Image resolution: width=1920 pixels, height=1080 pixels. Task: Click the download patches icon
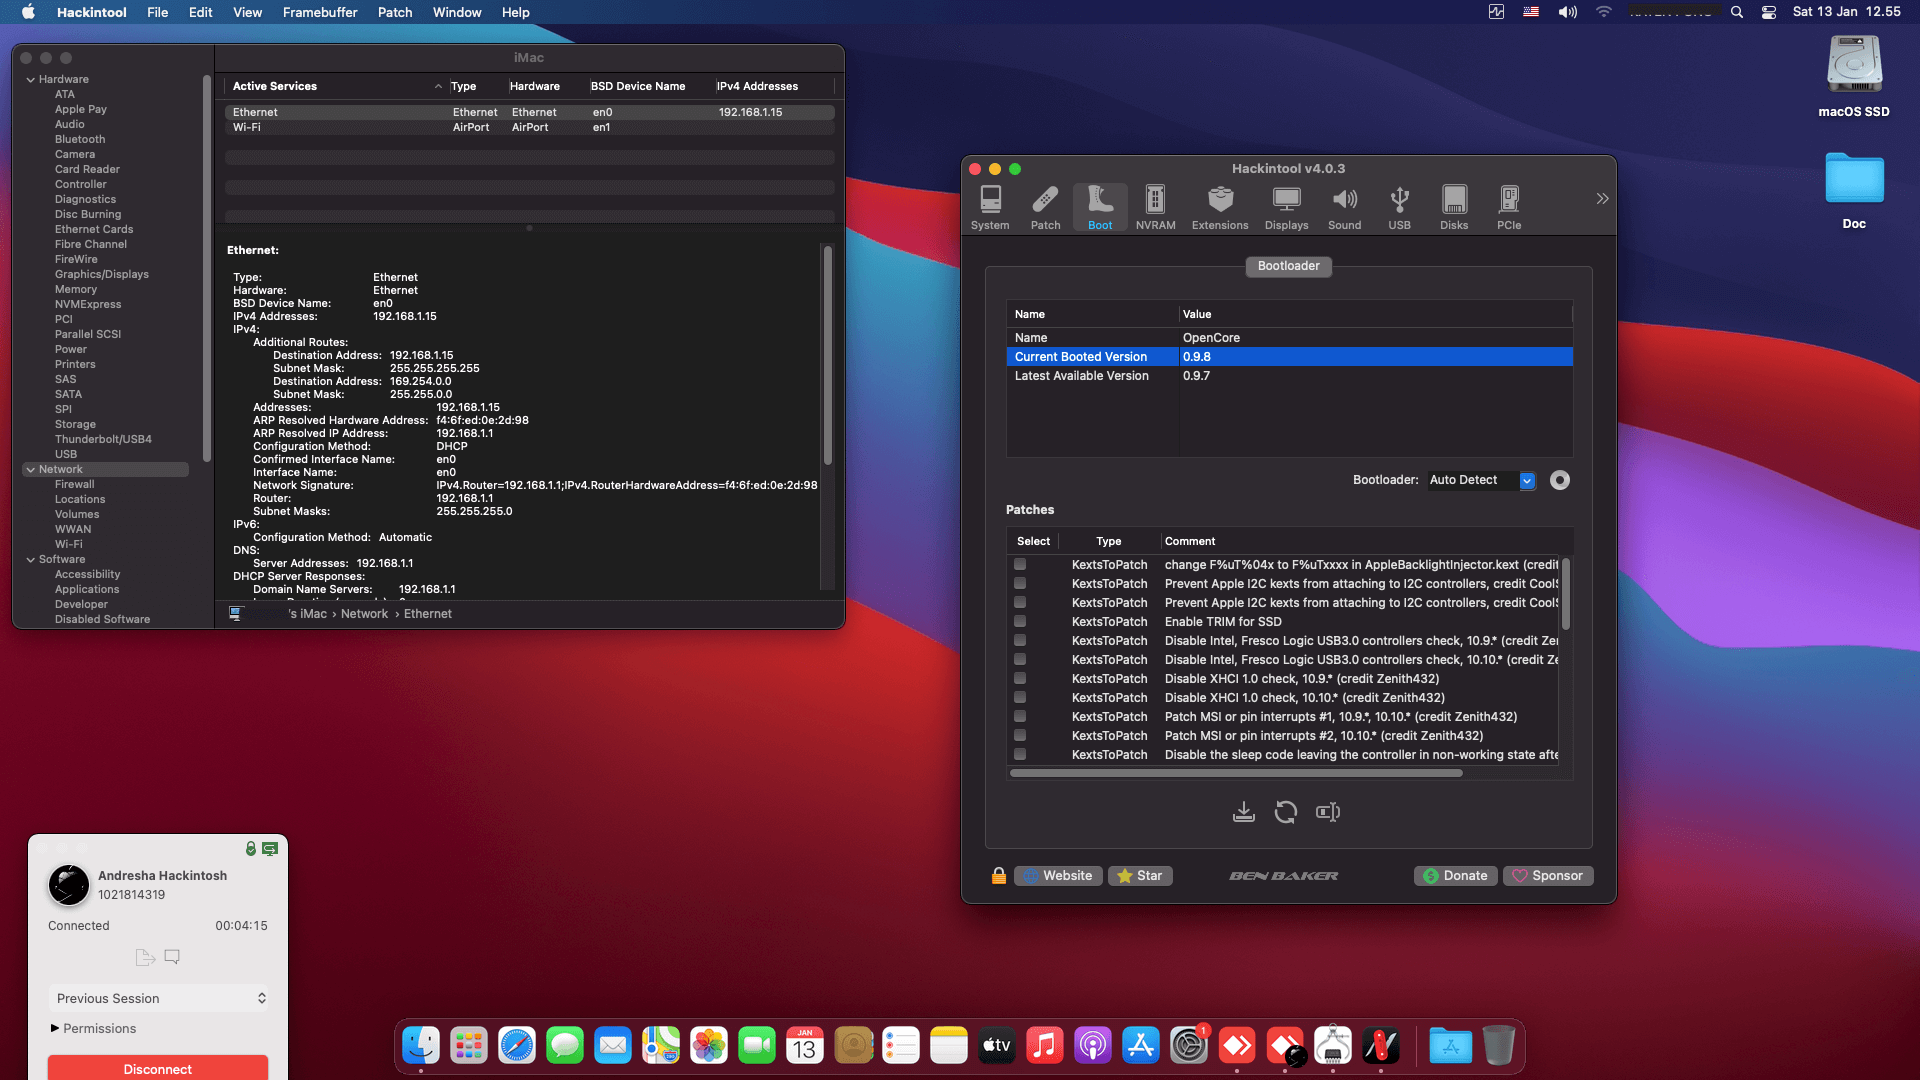pos(1243,812)
